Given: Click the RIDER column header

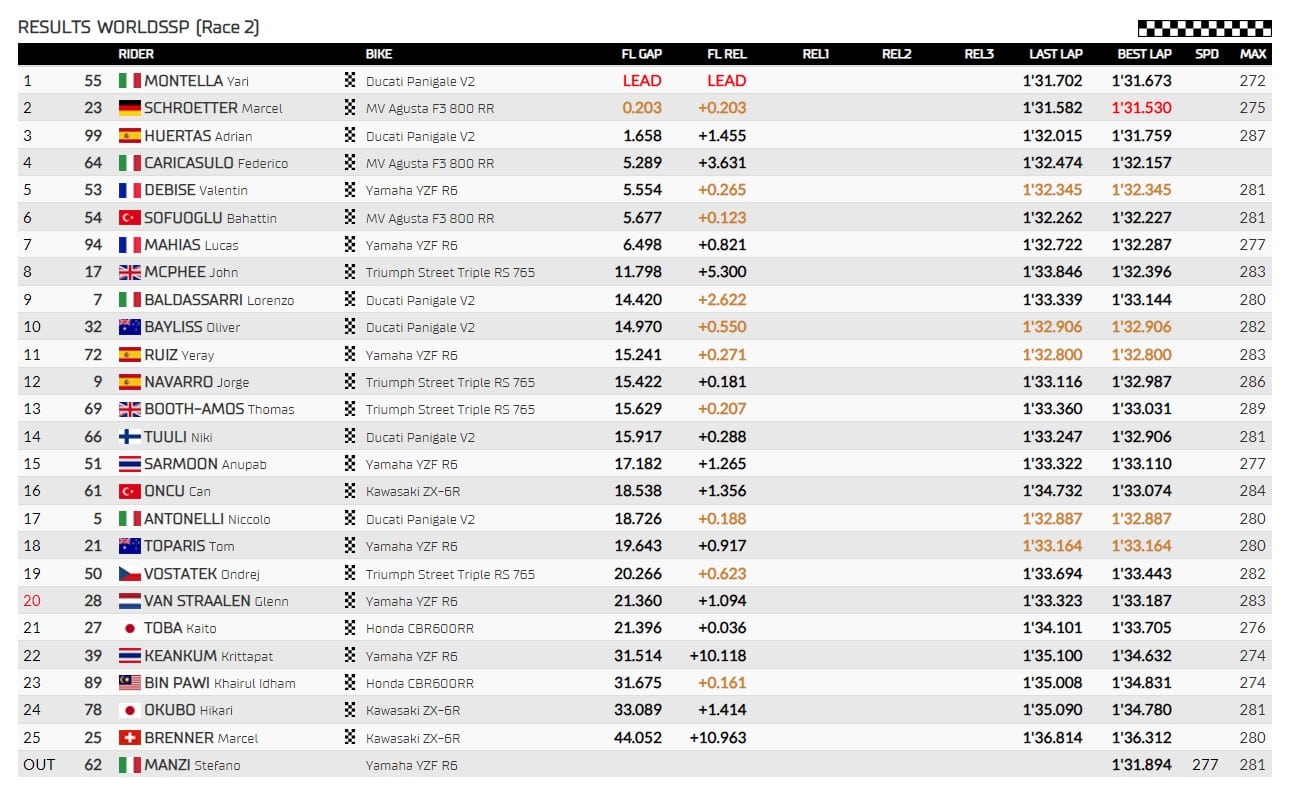Looking at the screenshot, I should (x=136, y=54).
